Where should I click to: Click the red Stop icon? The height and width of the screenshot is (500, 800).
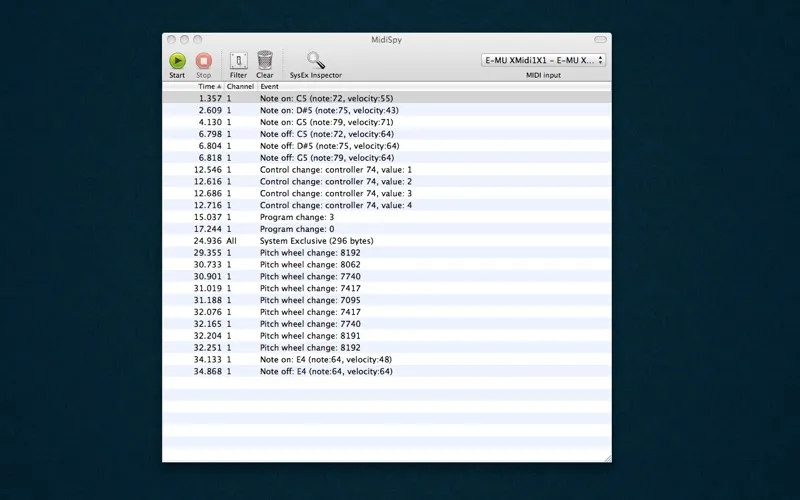203,60
